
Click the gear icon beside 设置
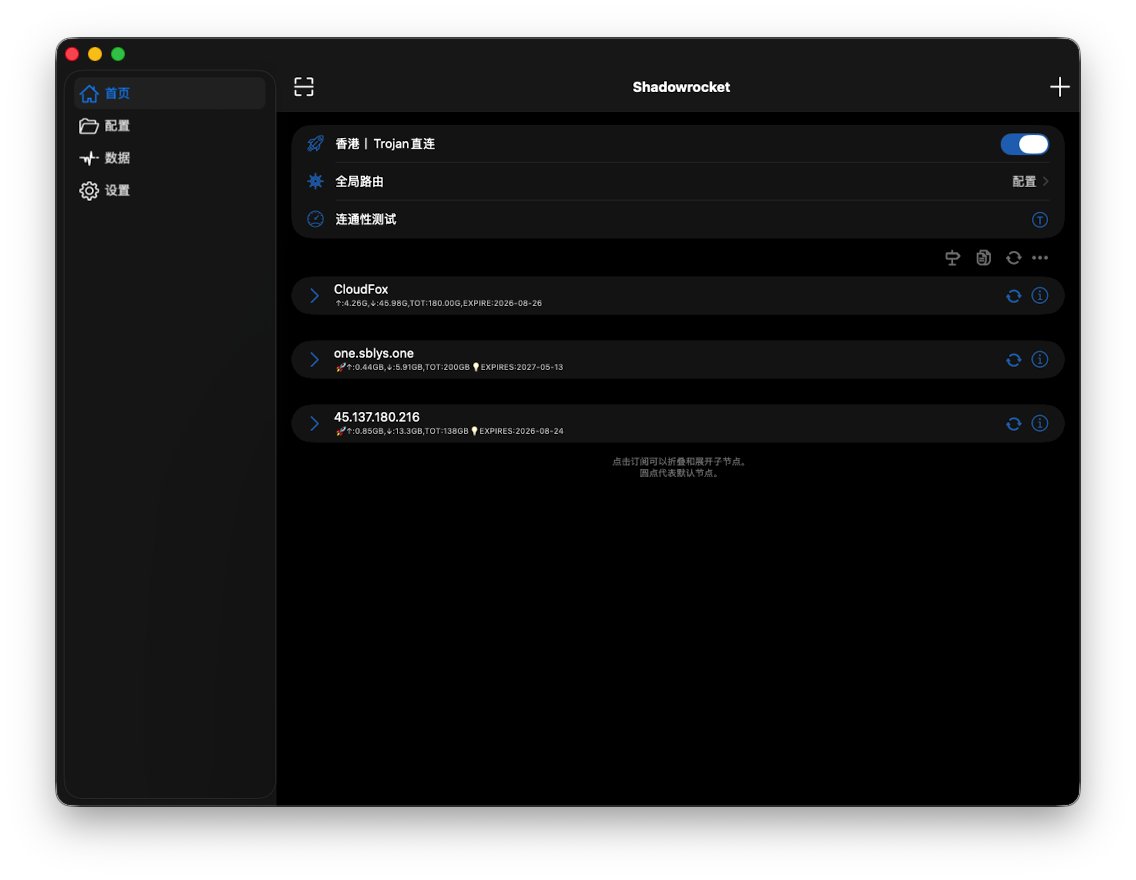(89, 190)
